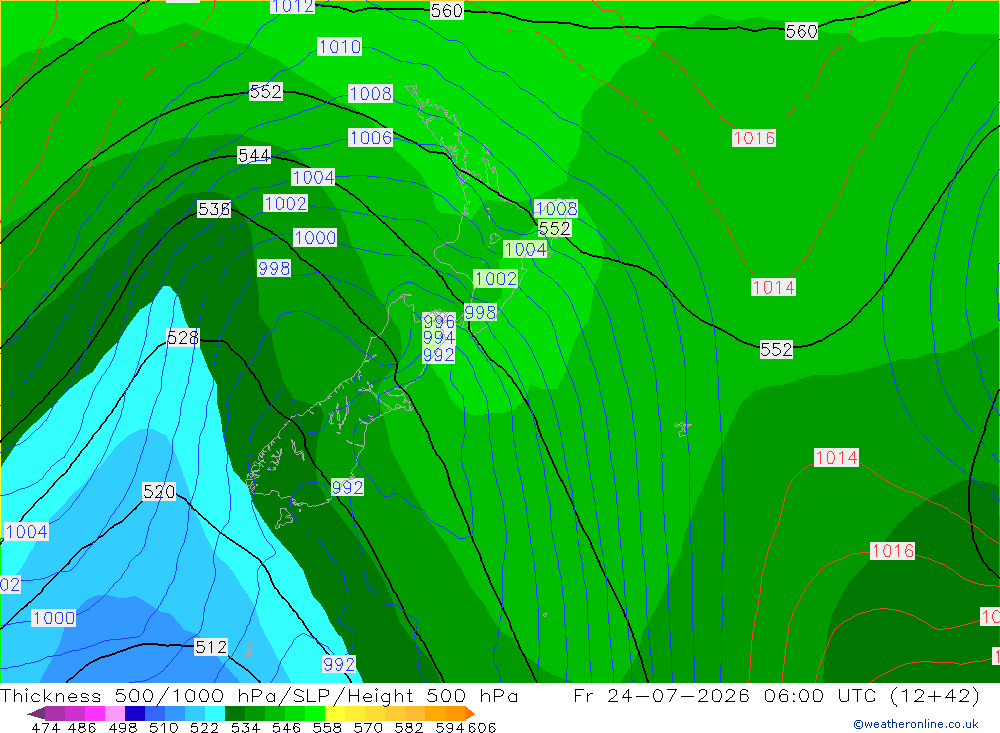
Task: Click the '1006' isobar label
Action: pyautogui.click(x=371, y=137)
